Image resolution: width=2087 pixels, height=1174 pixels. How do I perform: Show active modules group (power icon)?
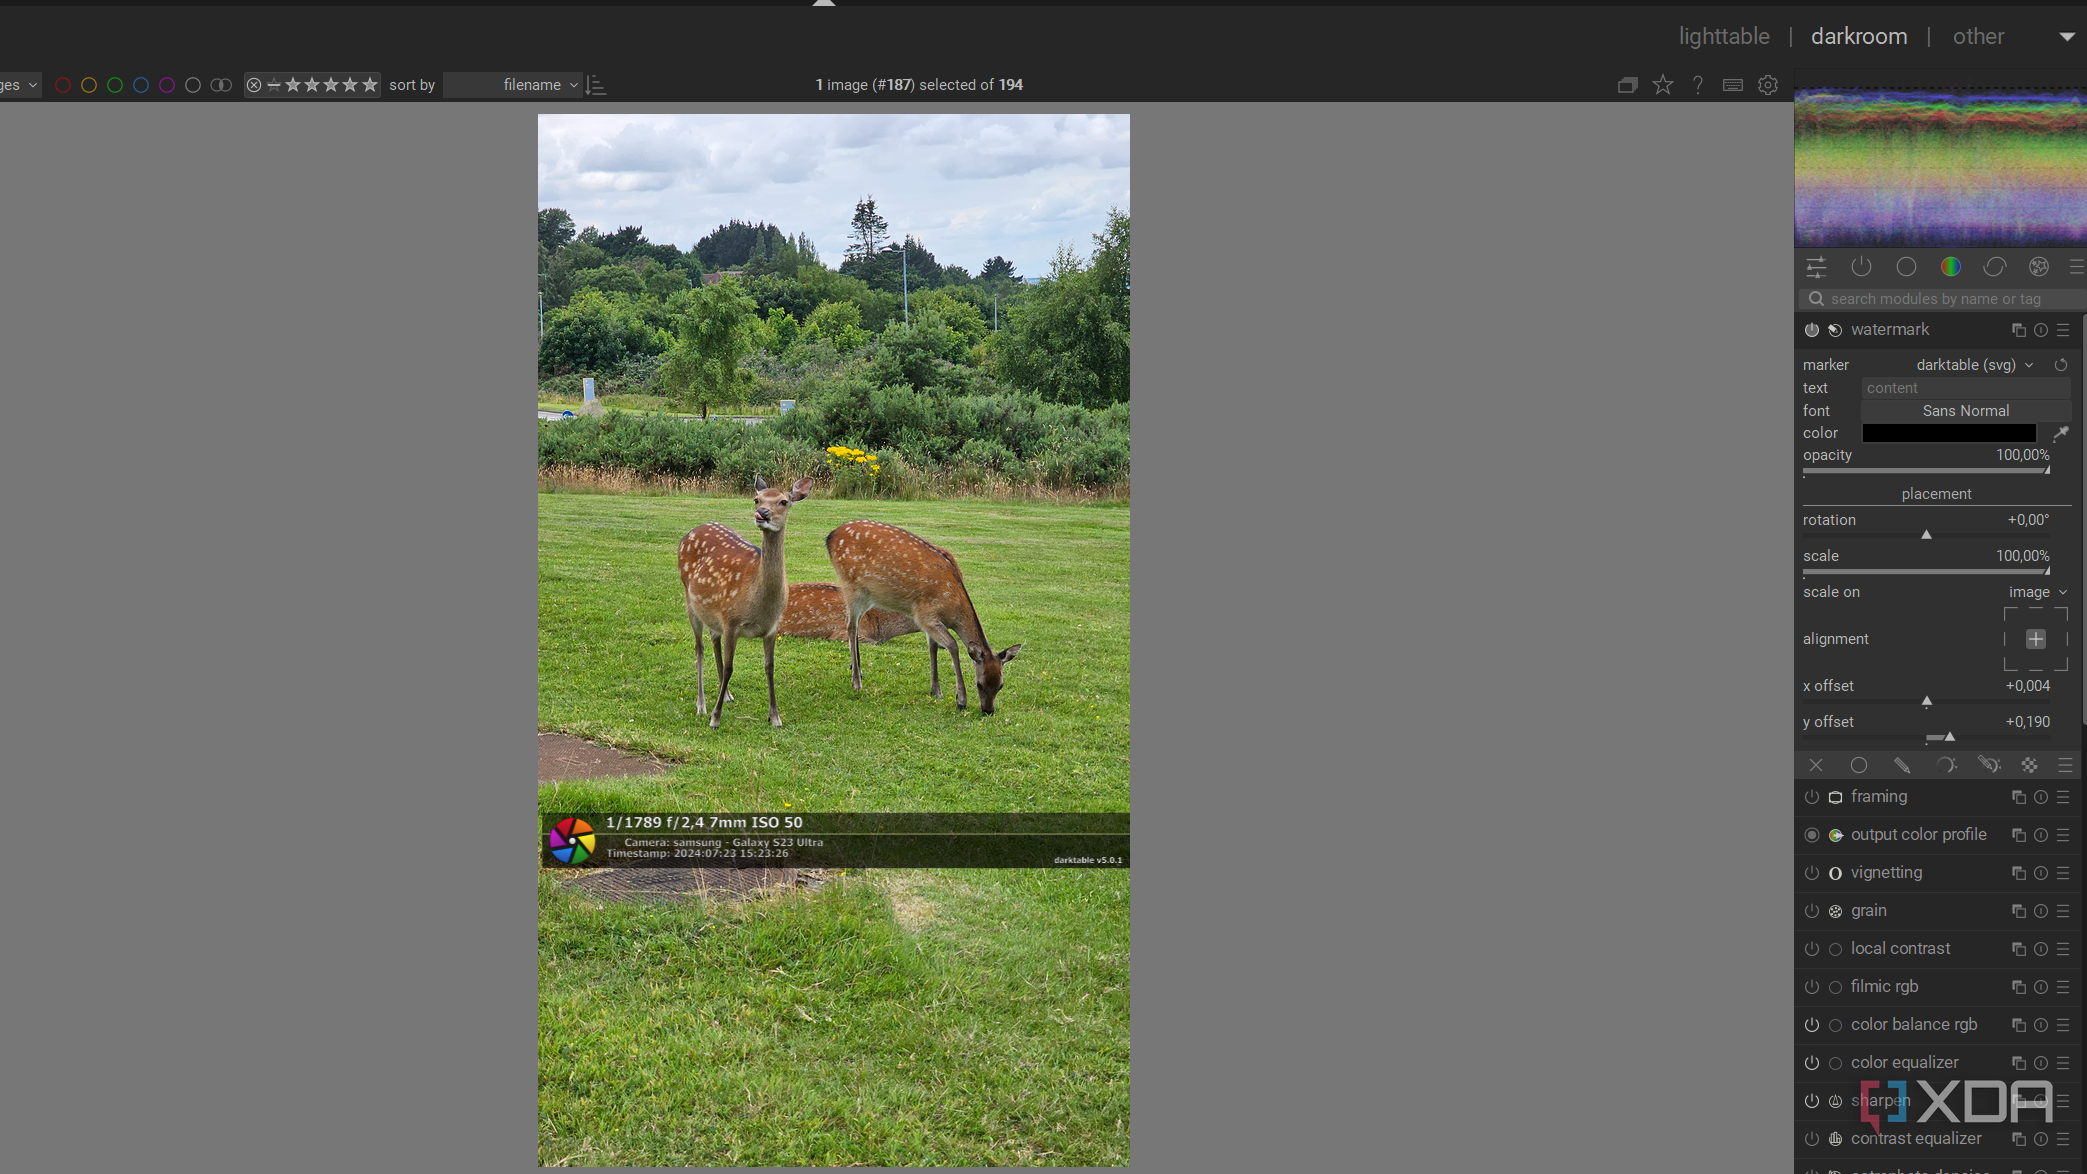pos(1861,267)
